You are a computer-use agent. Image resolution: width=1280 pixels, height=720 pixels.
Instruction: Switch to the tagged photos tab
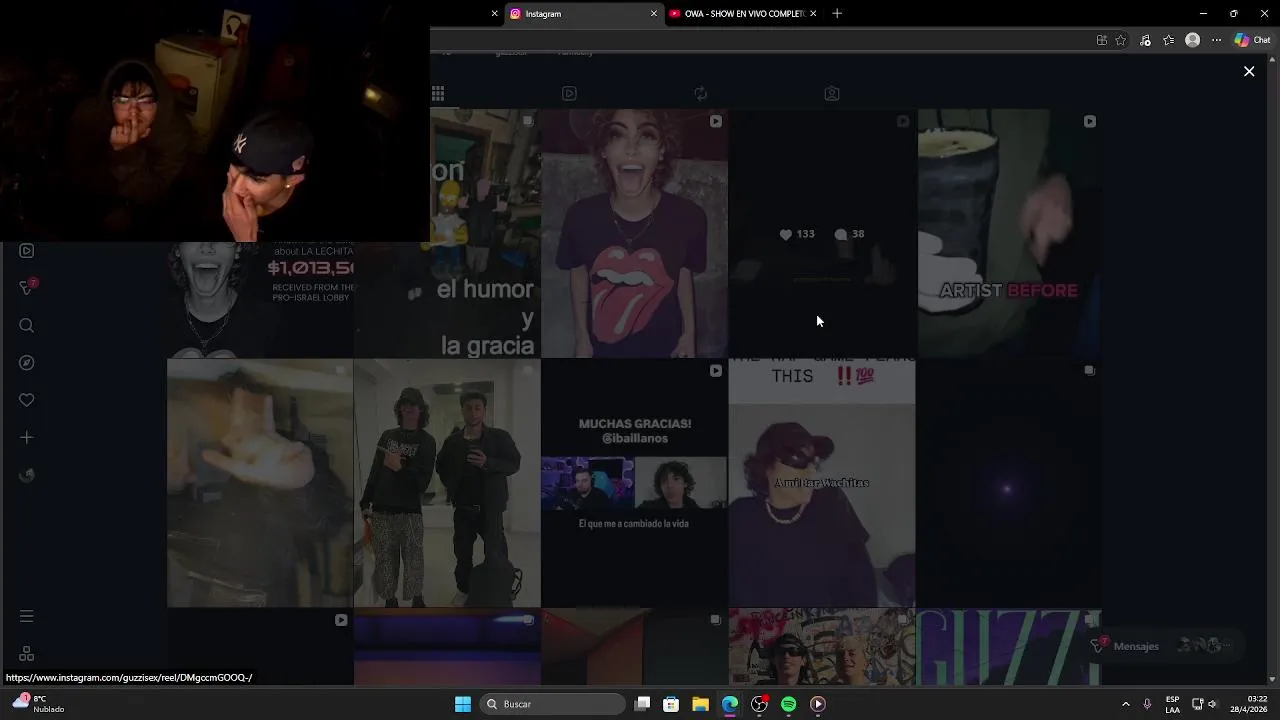click(x=831, y=94)
